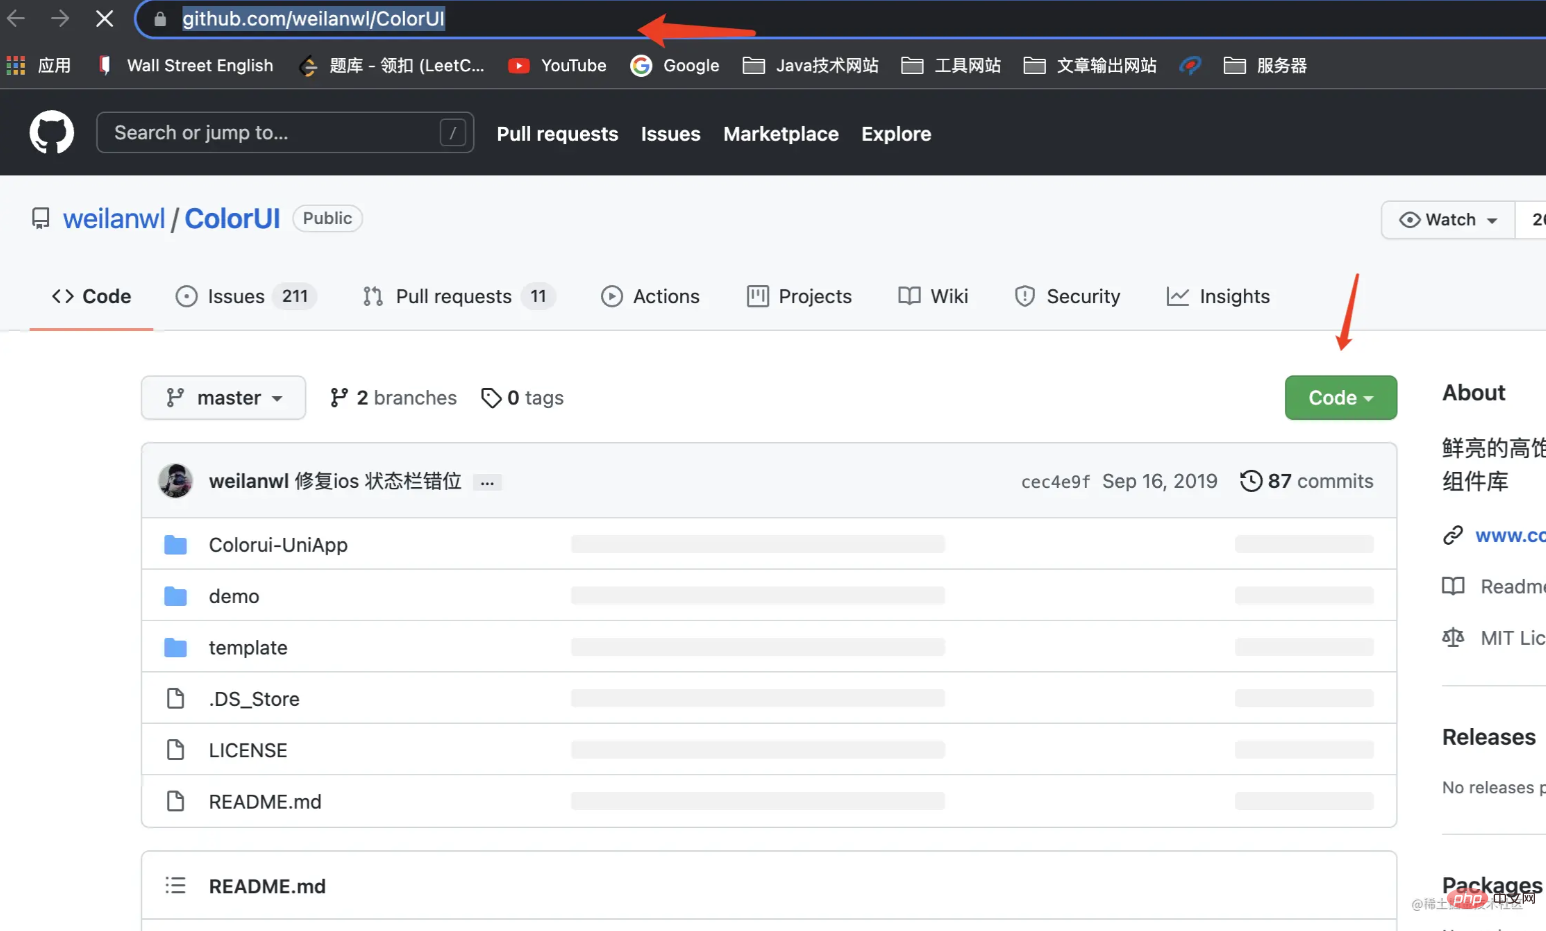The width and height of the screenshot is (1546, 931).
Task: Open commit message 修复ios 状态栏错位
Action: click(x=378, y=481)
